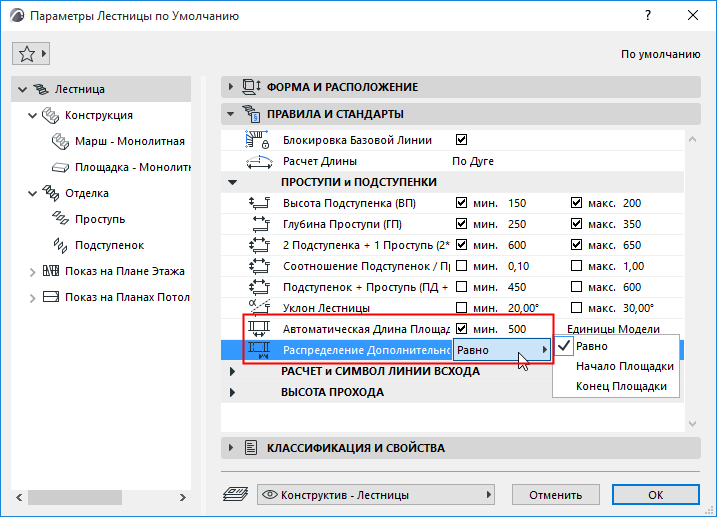Screen dimensions: 717x517
Task: Click the Соотношение Подступенок row icon
Action: (x=259, y=266)
